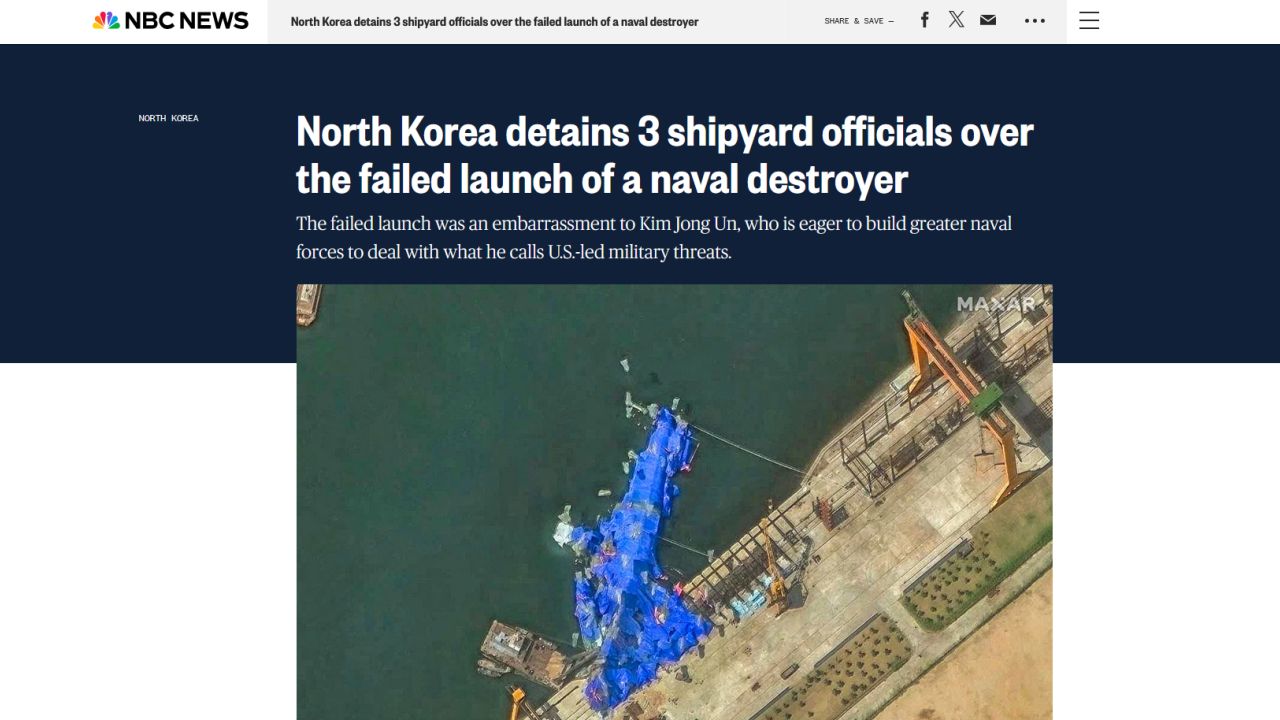Click the subheadline about Kim Jong Un
This screenshot has width=1280, height=720.
pyautogui.click(x=654, y=237)
